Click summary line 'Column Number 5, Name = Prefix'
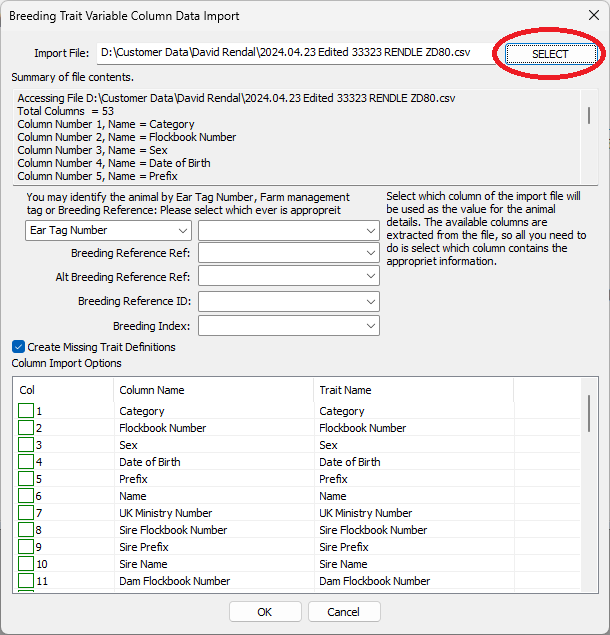610x635 pixels. click(97, 176)
